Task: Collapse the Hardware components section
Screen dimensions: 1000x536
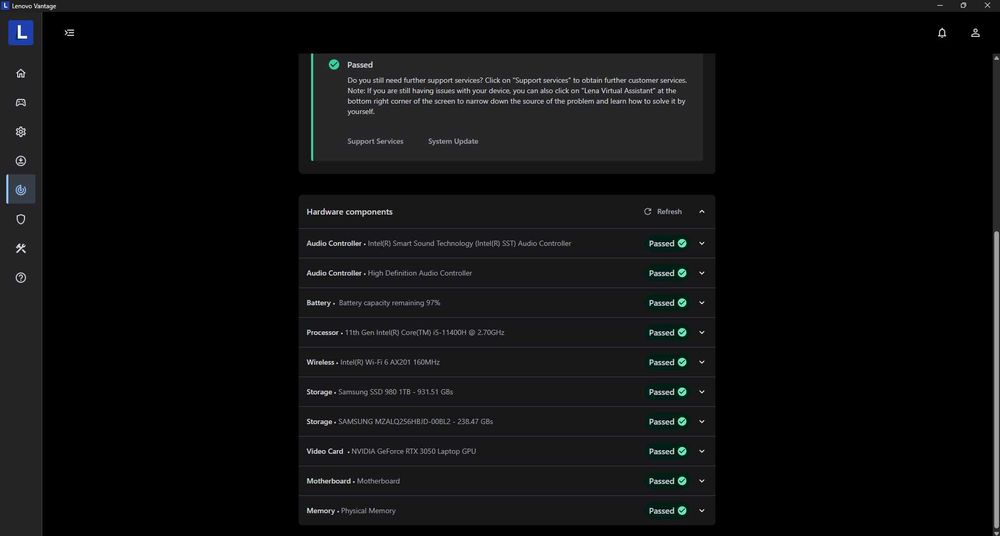Action: (702, 212)
